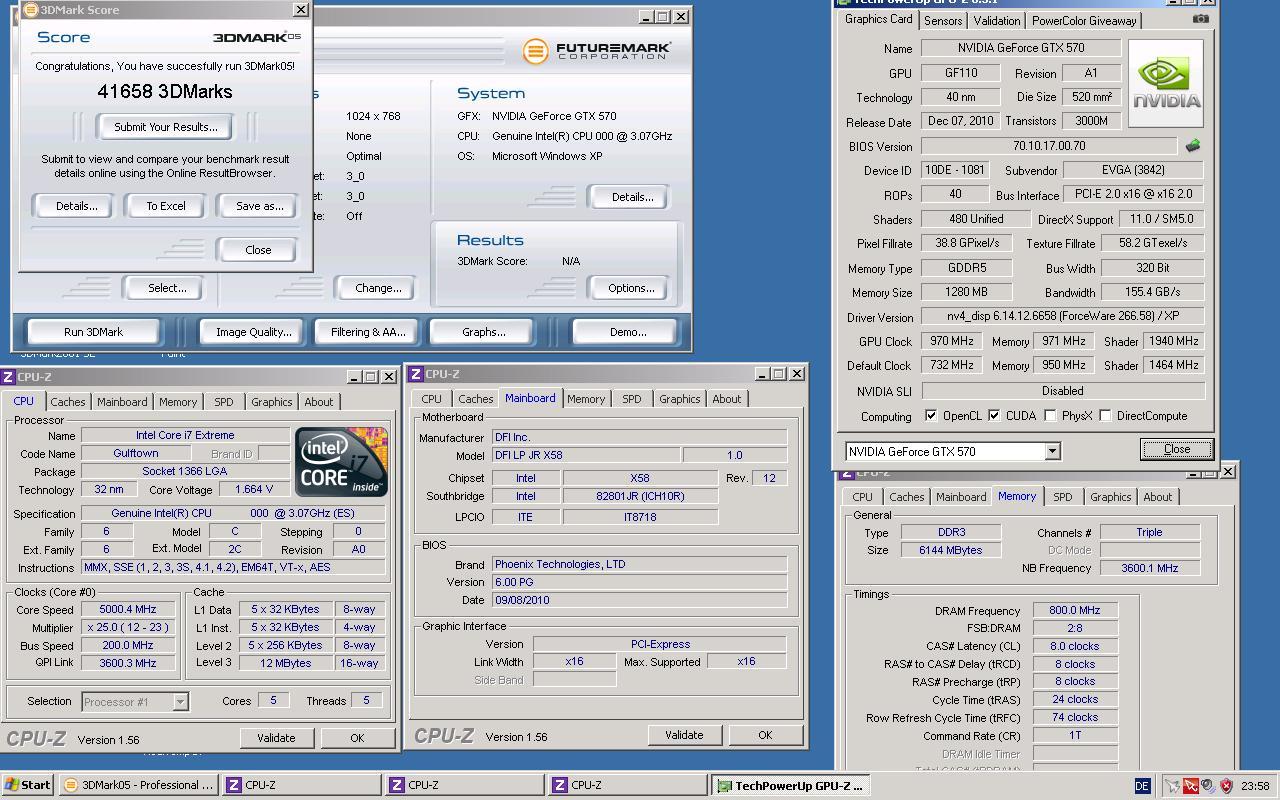Click the NVIDIA logo in GPU-Z

[x=1166, y=83]
